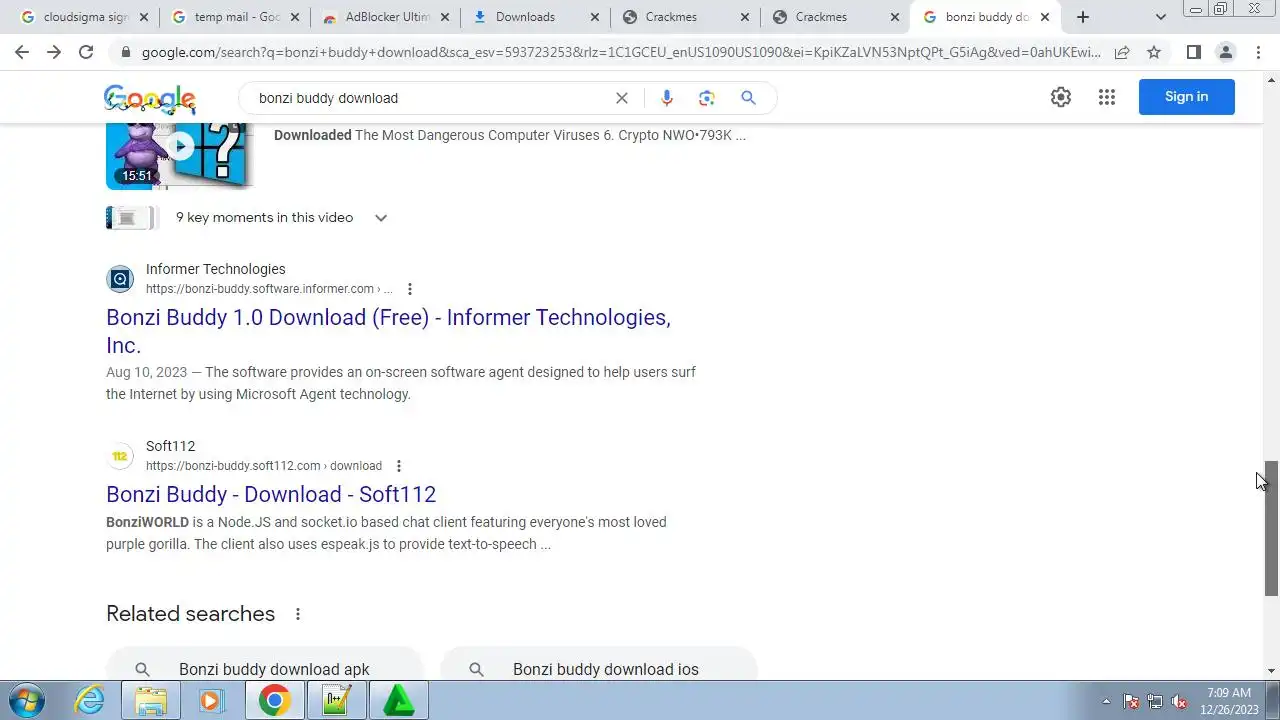Switch to the temp mail tab
The image size is (1280, 720).
235,17
